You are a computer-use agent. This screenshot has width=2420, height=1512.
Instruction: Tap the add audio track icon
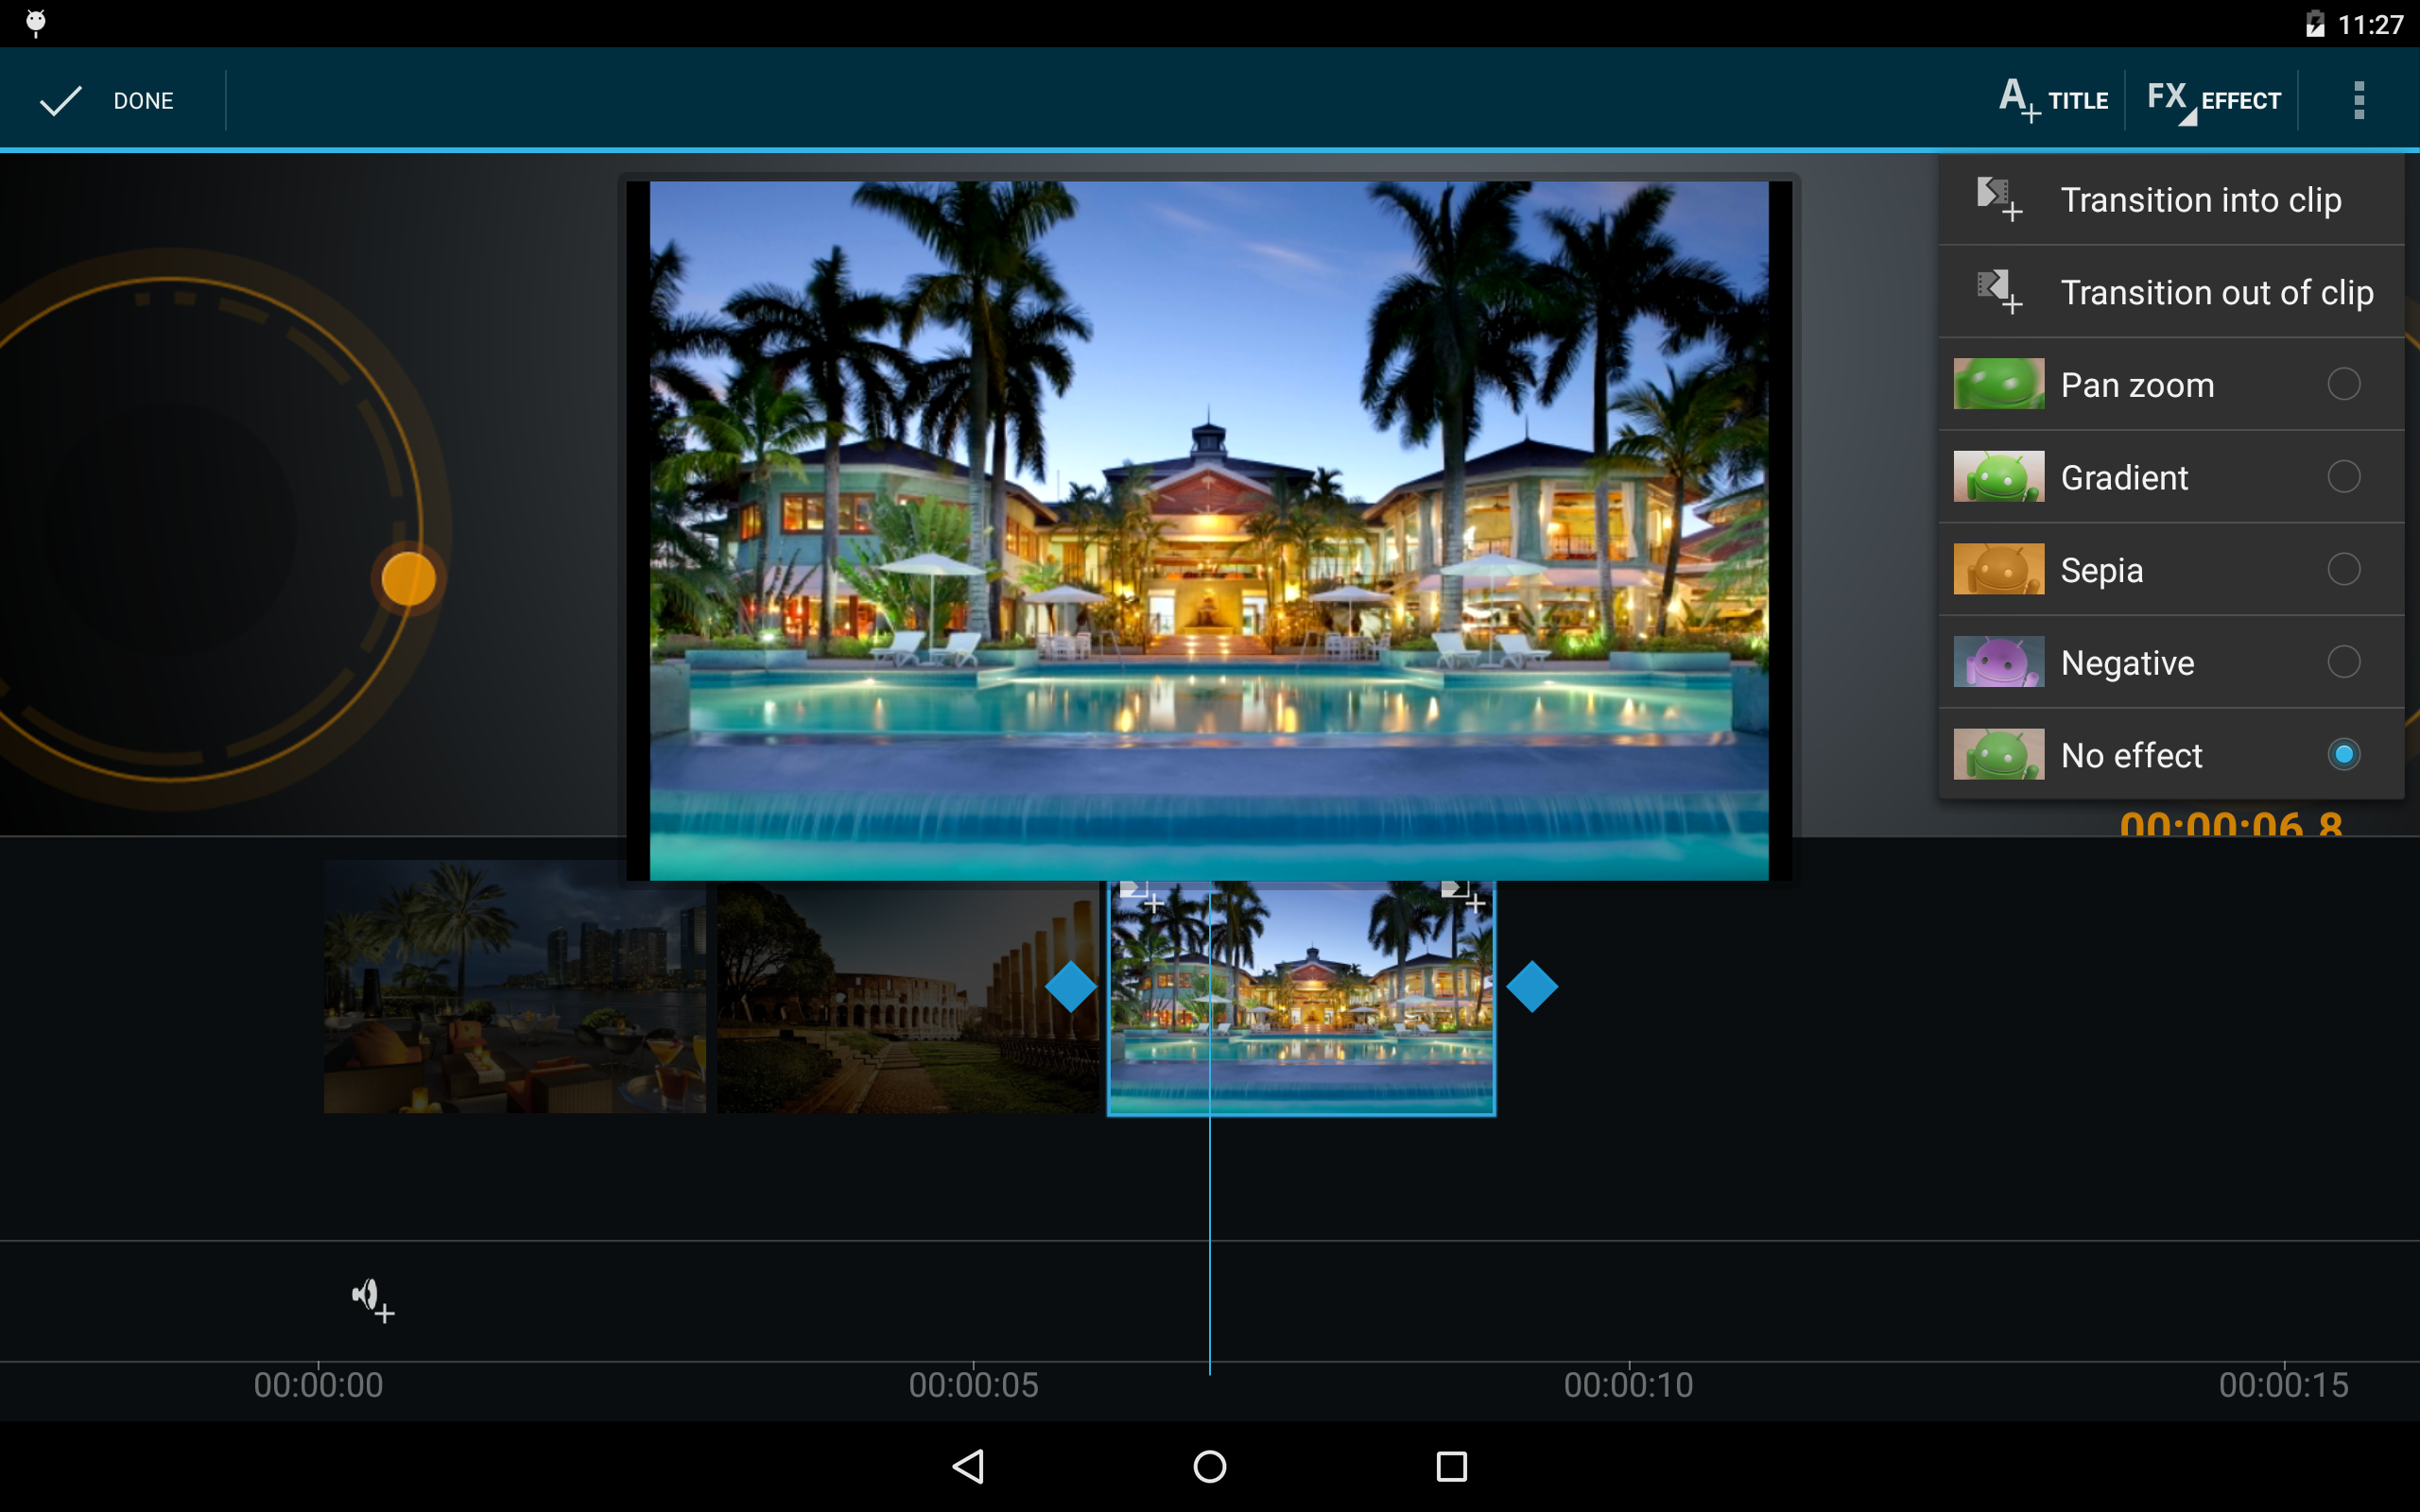coord(372,1299)
